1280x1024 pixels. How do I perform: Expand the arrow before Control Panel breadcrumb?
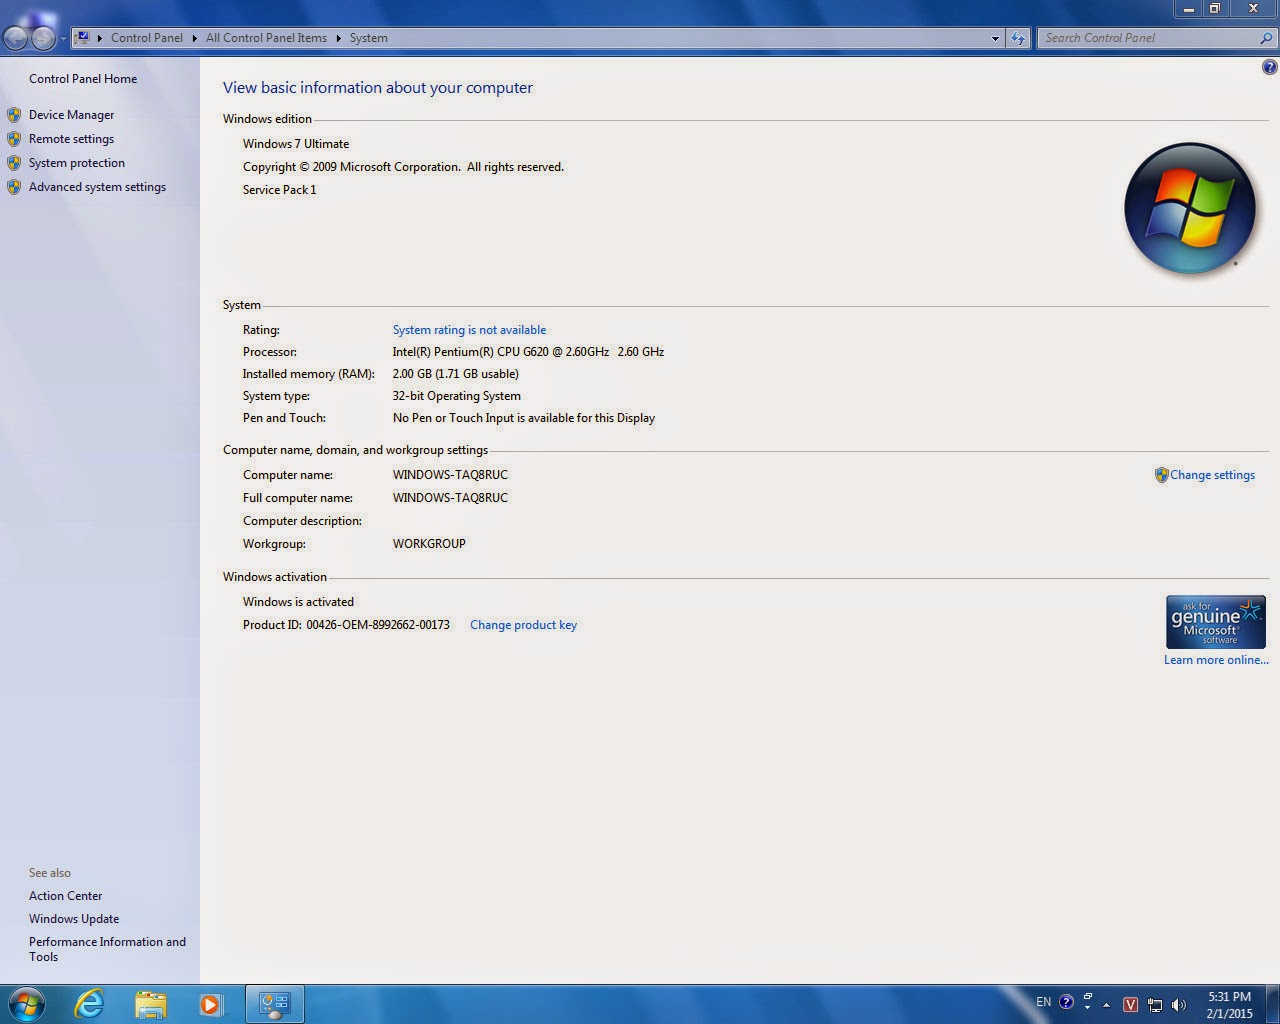100,38
